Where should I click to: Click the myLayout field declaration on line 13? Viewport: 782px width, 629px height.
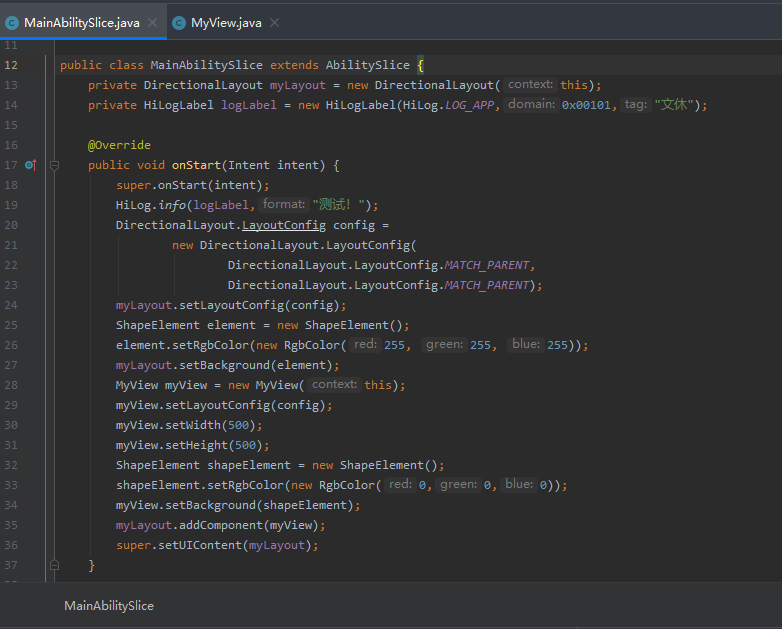coord(298,85)
